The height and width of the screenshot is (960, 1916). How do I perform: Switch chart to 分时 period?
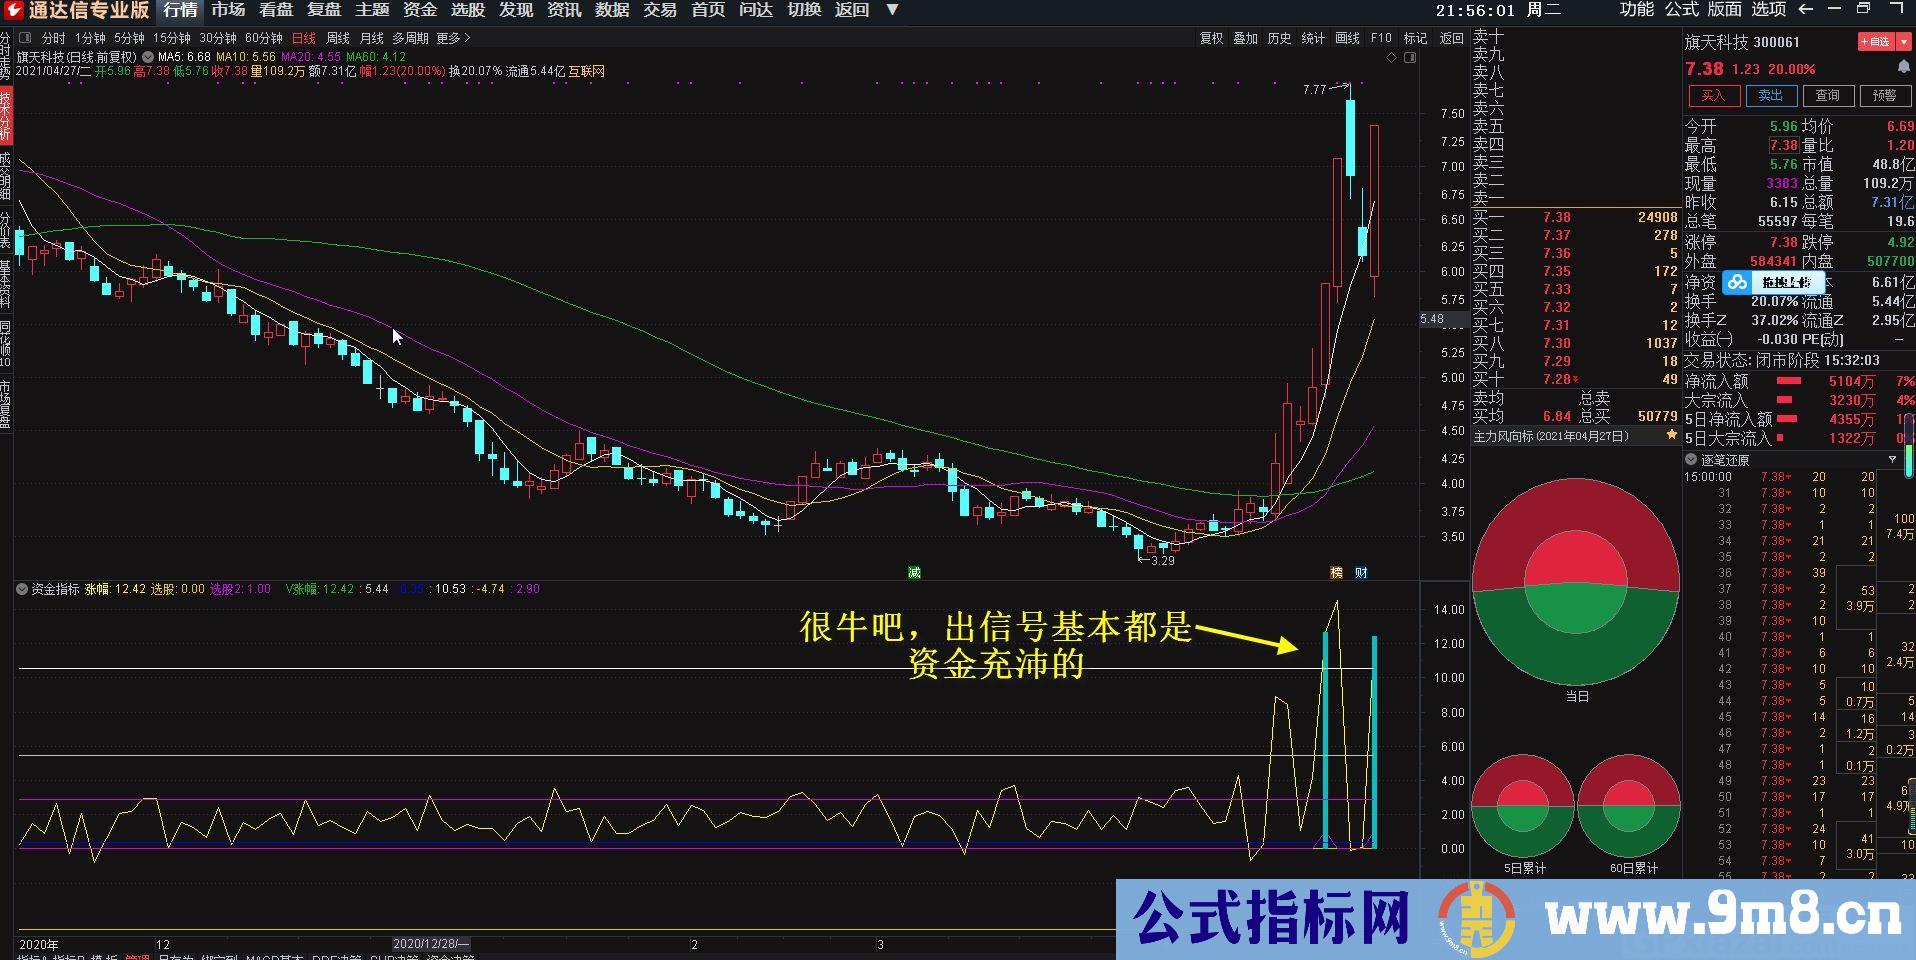coord(53,38)
